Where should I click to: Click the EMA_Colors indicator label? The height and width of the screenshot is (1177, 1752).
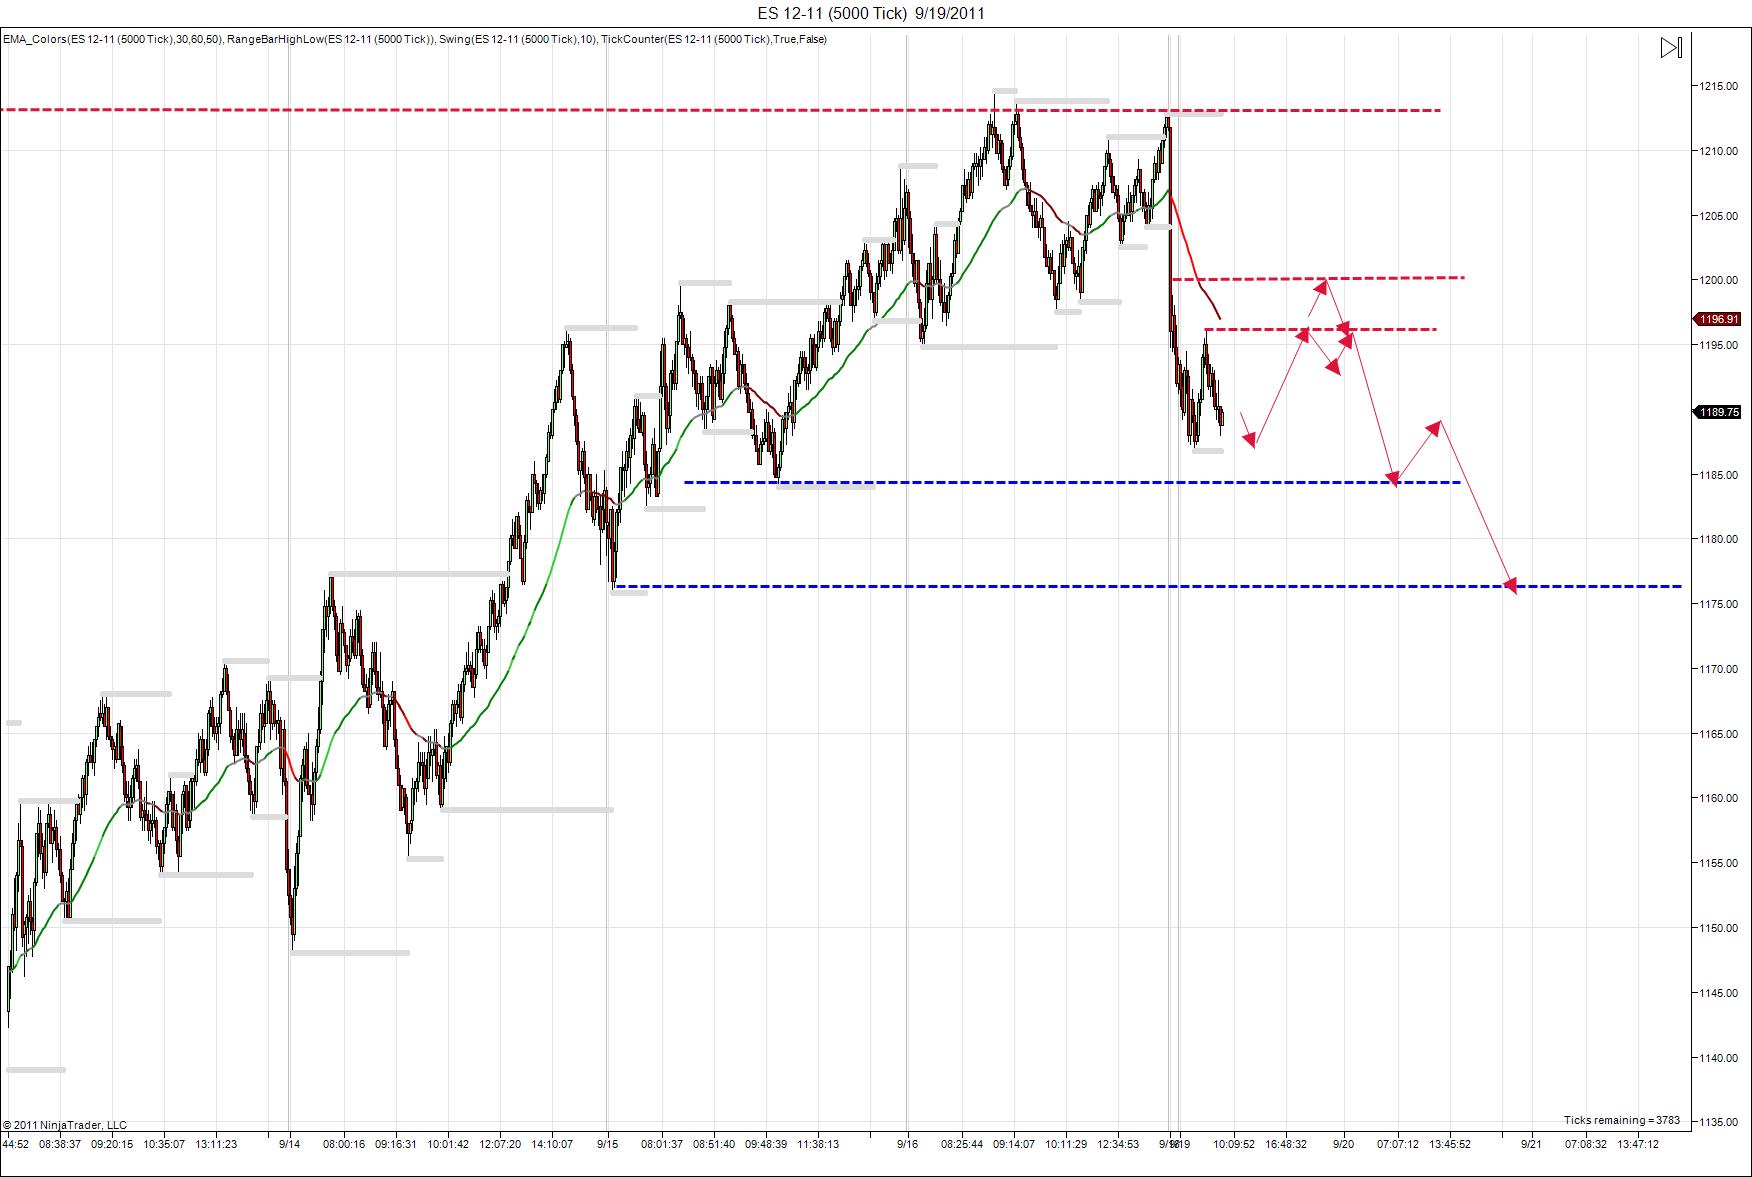tap(112, 39)
